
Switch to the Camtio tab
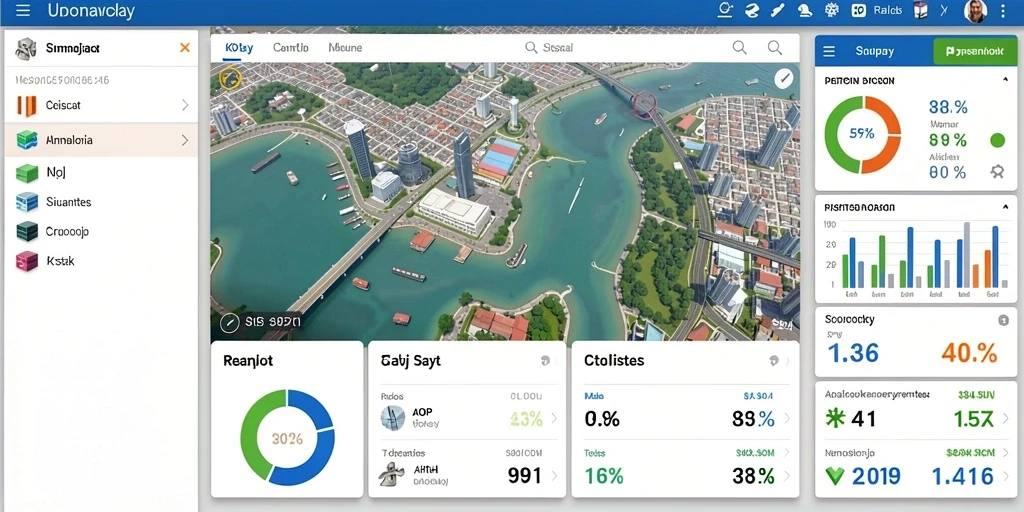click(291, 48)
